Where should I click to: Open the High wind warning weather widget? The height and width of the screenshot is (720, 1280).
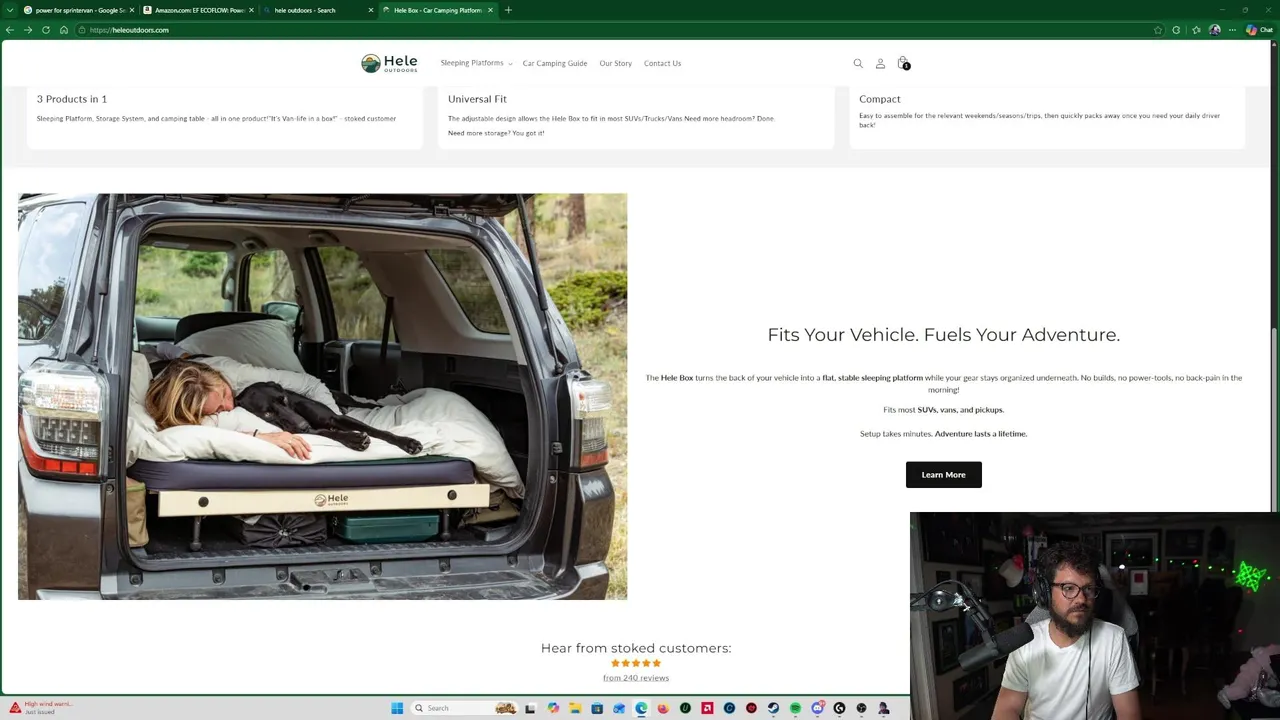pyautogui.click(x=40, y=708)
